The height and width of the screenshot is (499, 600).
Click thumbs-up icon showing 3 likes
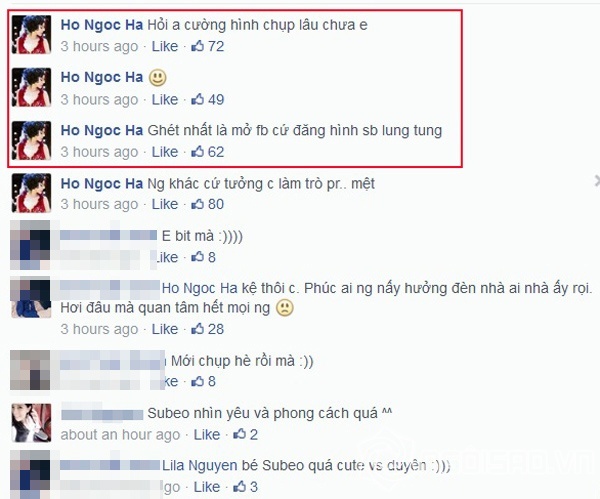point(240,487)
